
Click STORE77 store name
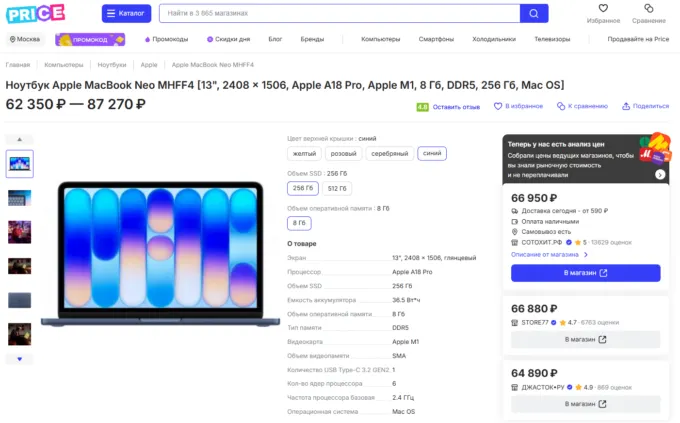535,322
